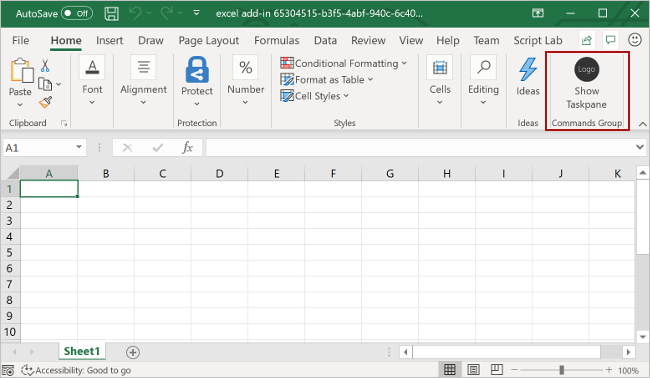This screenshot has height=378, width=650.
Task: Open the Data tab
Action: coord(325,40)
